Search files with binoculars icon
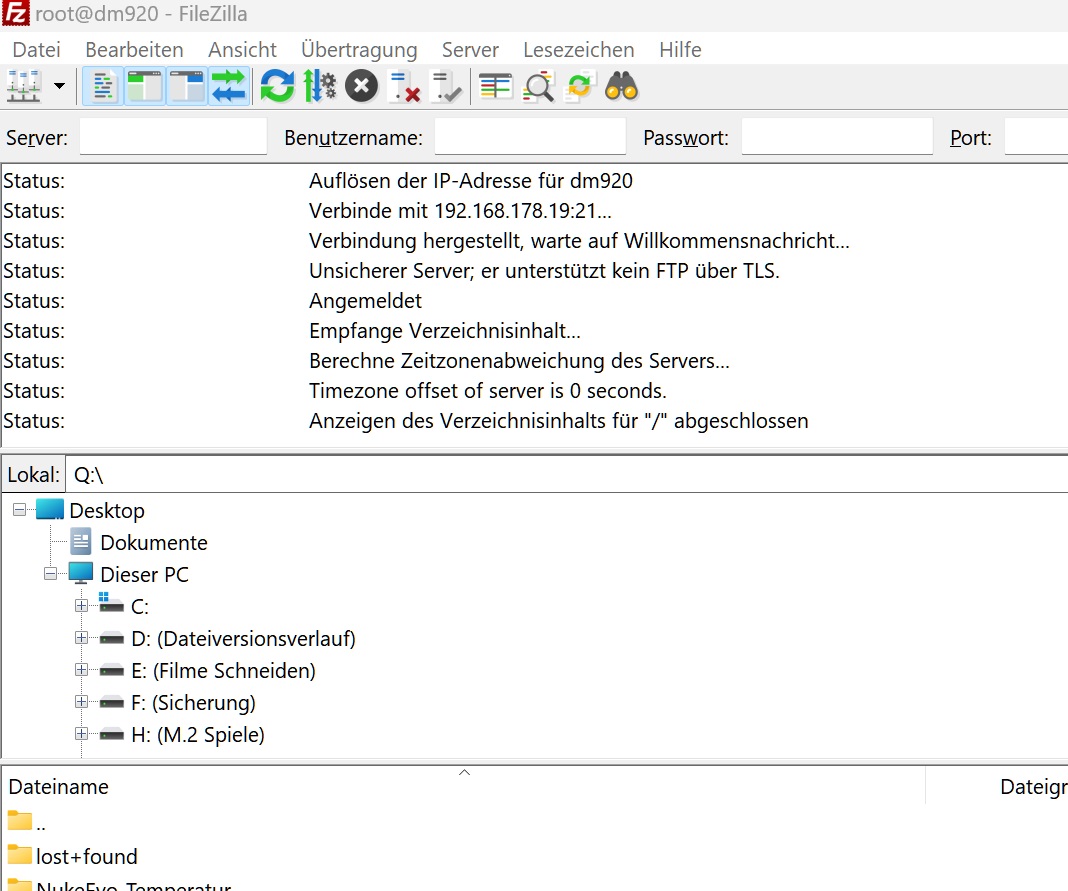The height and width of the screenshot is (891, 1068). (x=621, y=87)
